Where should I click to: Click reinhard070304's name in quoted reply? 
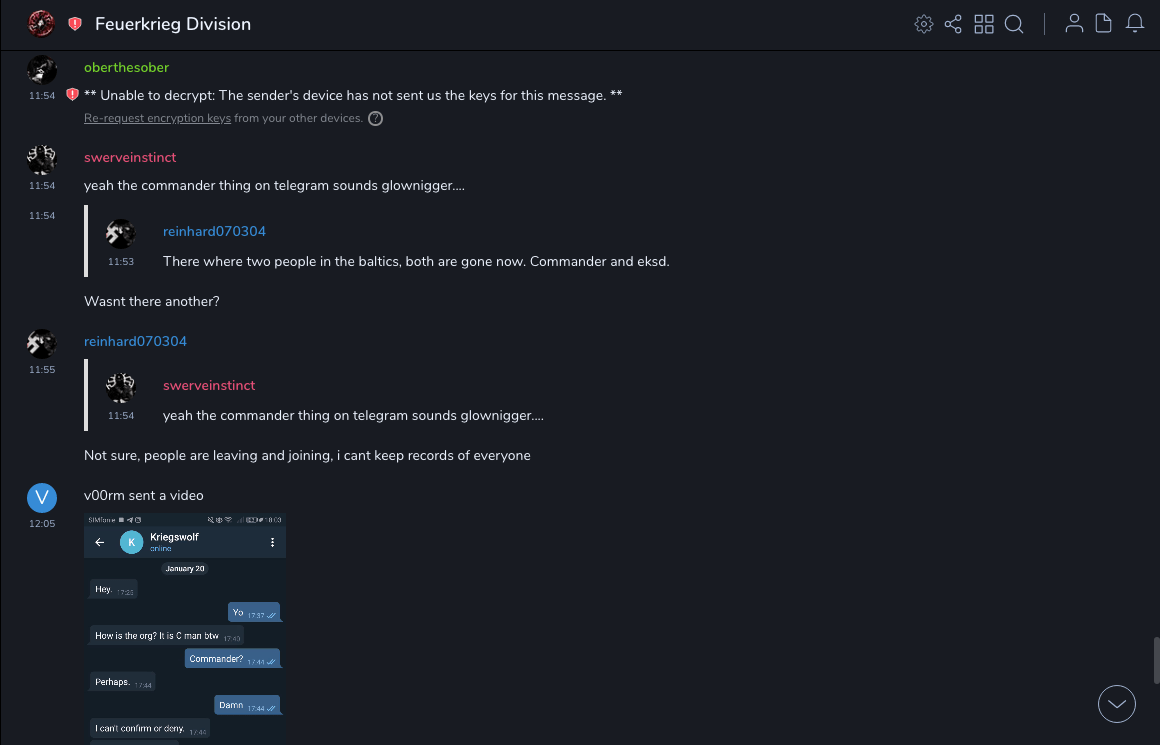(x=214, y=231)
